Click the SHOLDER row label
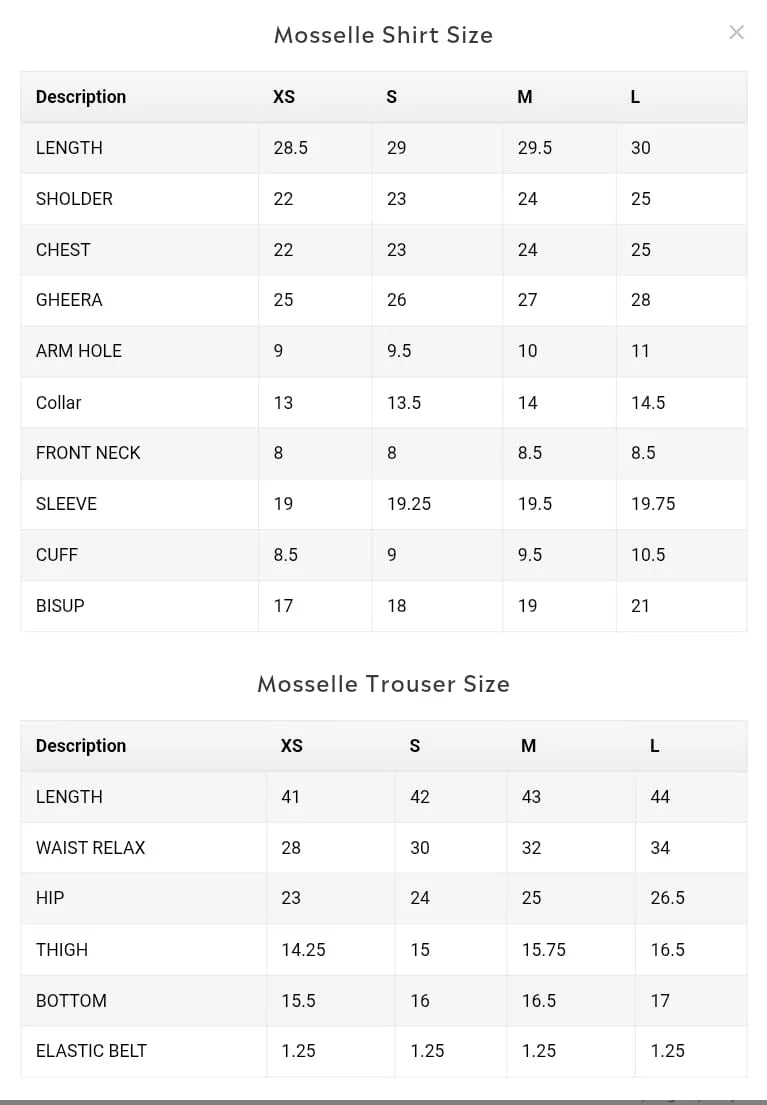The width and height of the screenshot is (767, 1105). point(74,199)
